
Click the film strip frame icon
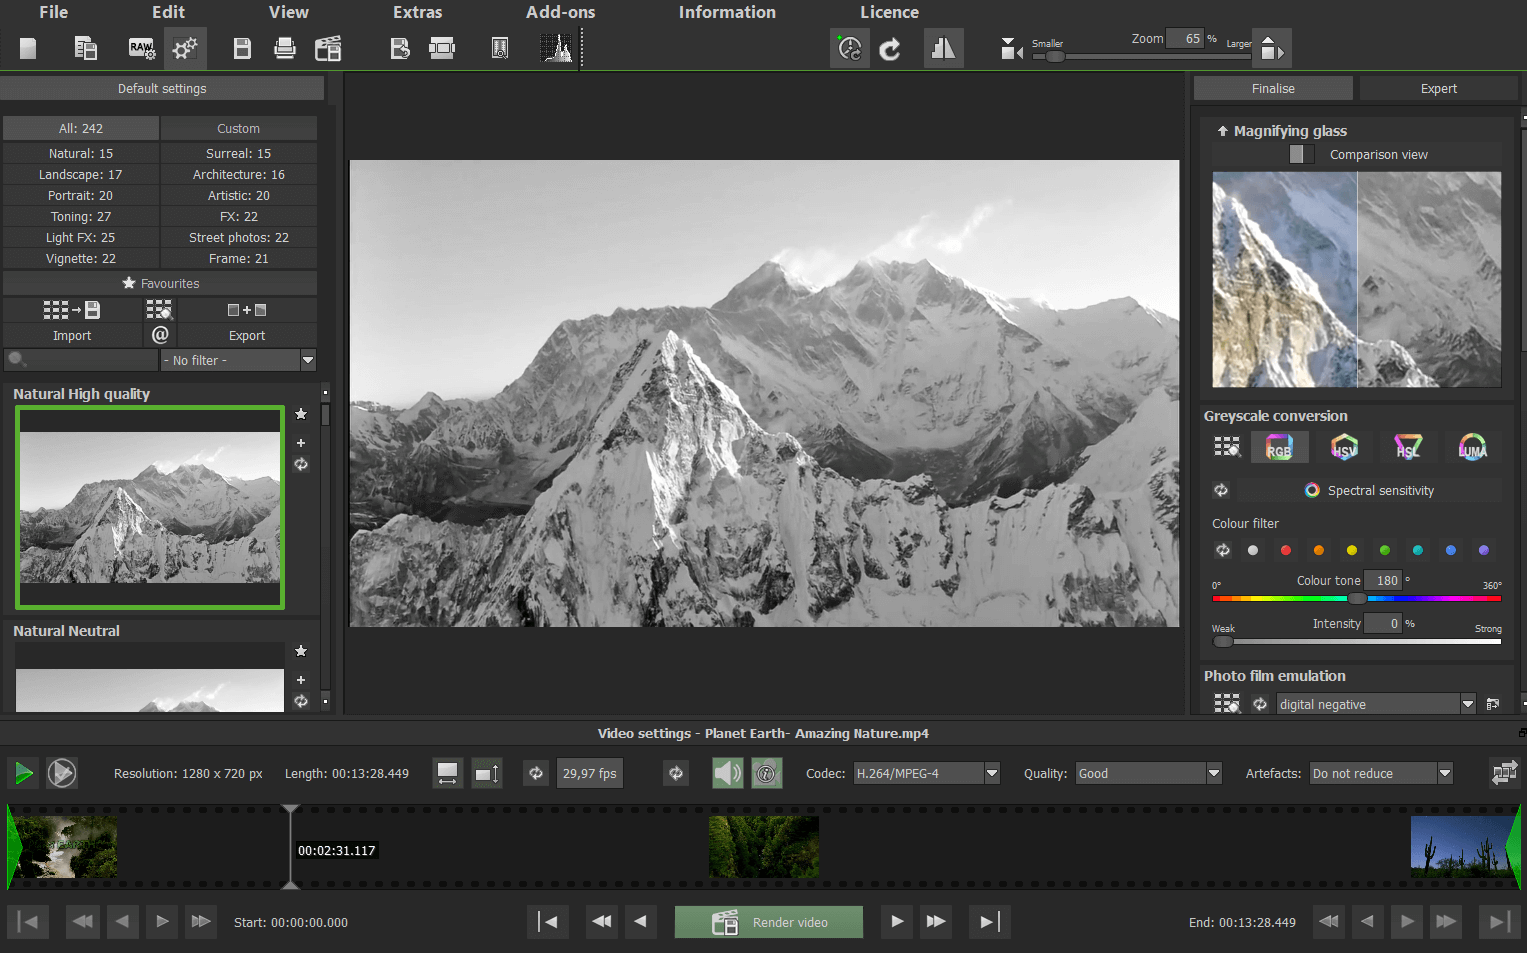(x=442, y=48)
